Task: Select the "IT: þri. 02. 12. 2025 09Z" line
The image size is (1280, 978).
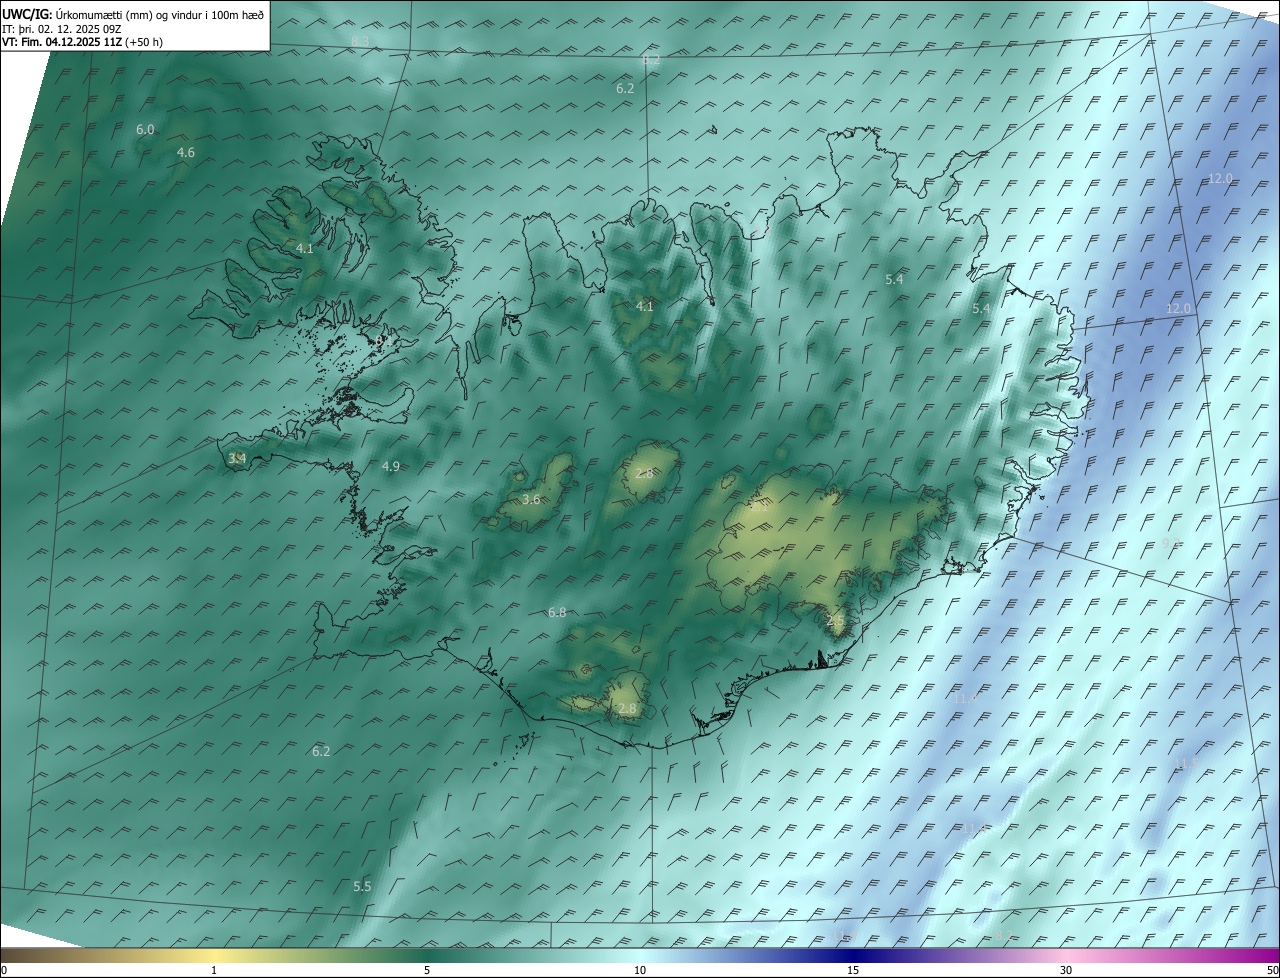Action: [62, 29]
